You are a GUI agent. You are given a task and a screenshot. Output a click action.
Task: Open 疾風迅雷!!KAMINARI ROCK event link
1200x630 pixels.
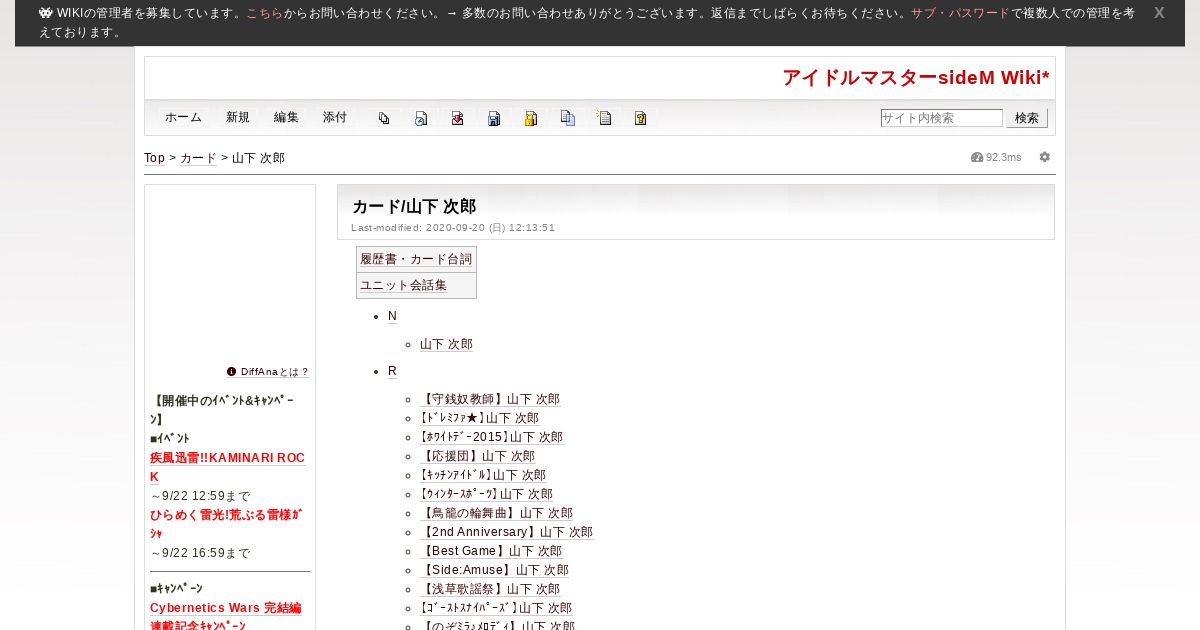pyautogui.click(x=227, y=467)
